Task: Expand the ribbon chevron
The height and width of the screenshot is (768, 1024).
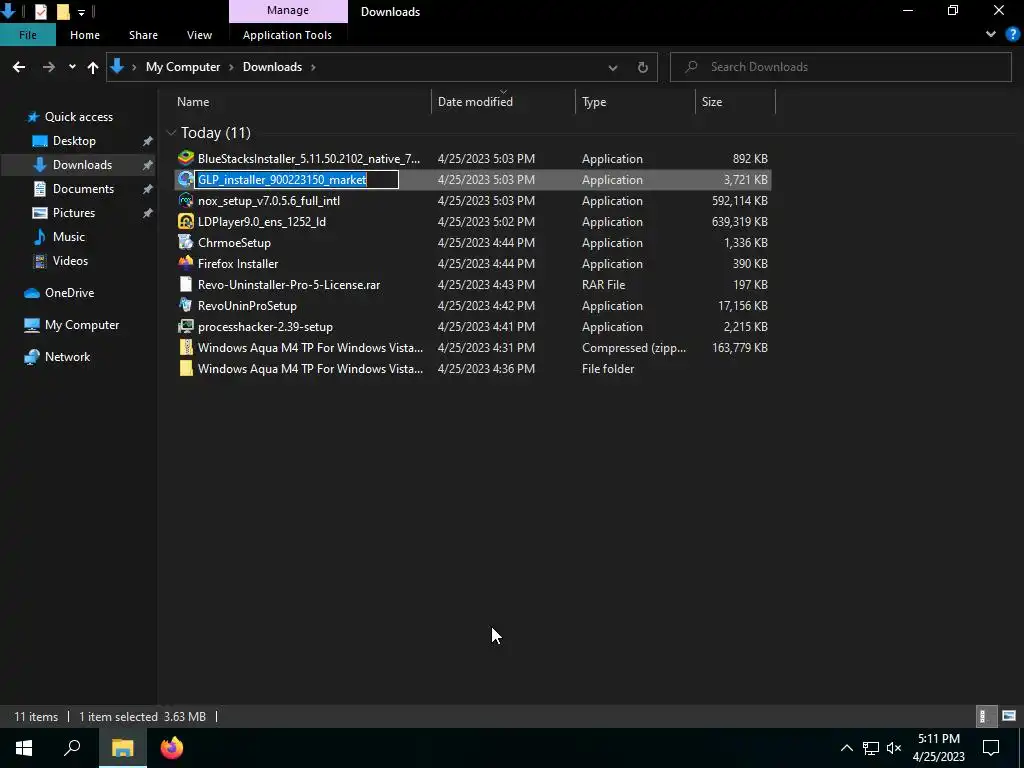Action: (x=991, y=35)
